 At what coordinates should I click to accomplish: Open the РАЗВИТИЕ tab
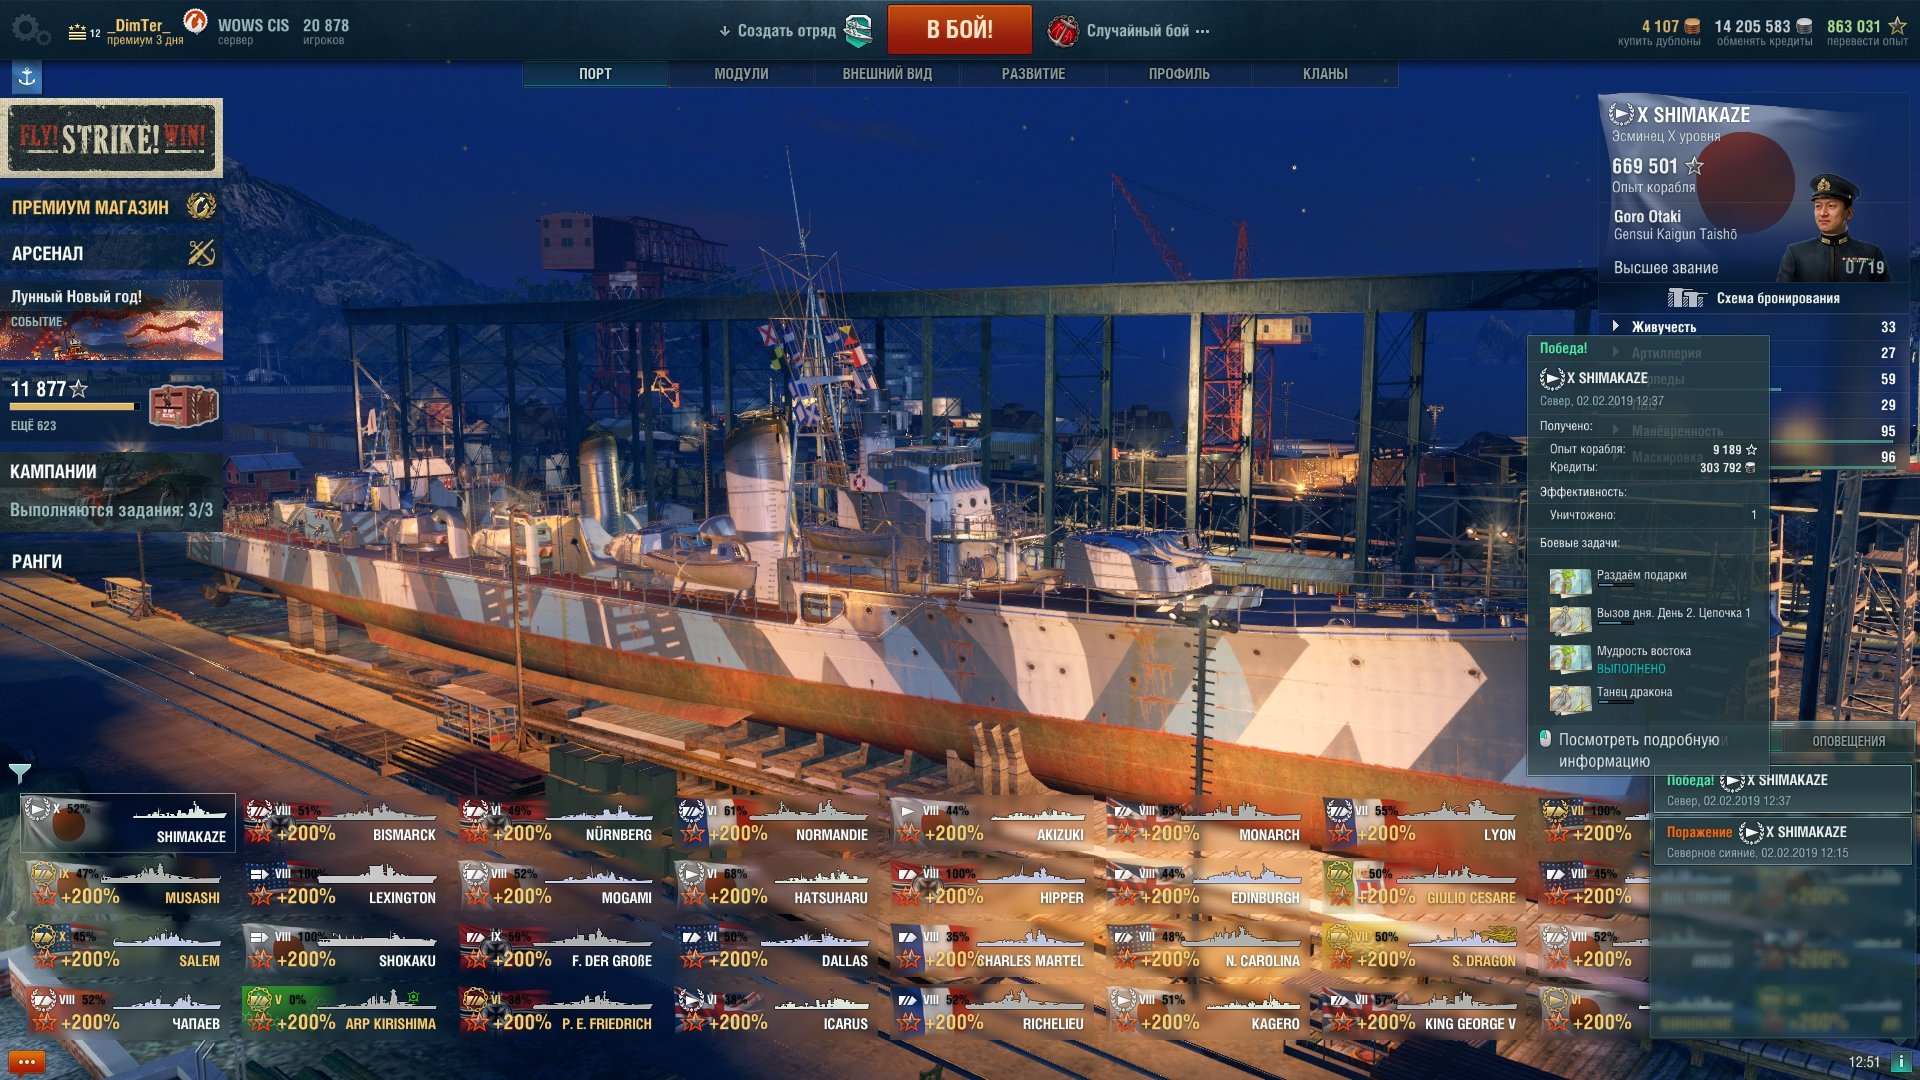(1033, 74)
